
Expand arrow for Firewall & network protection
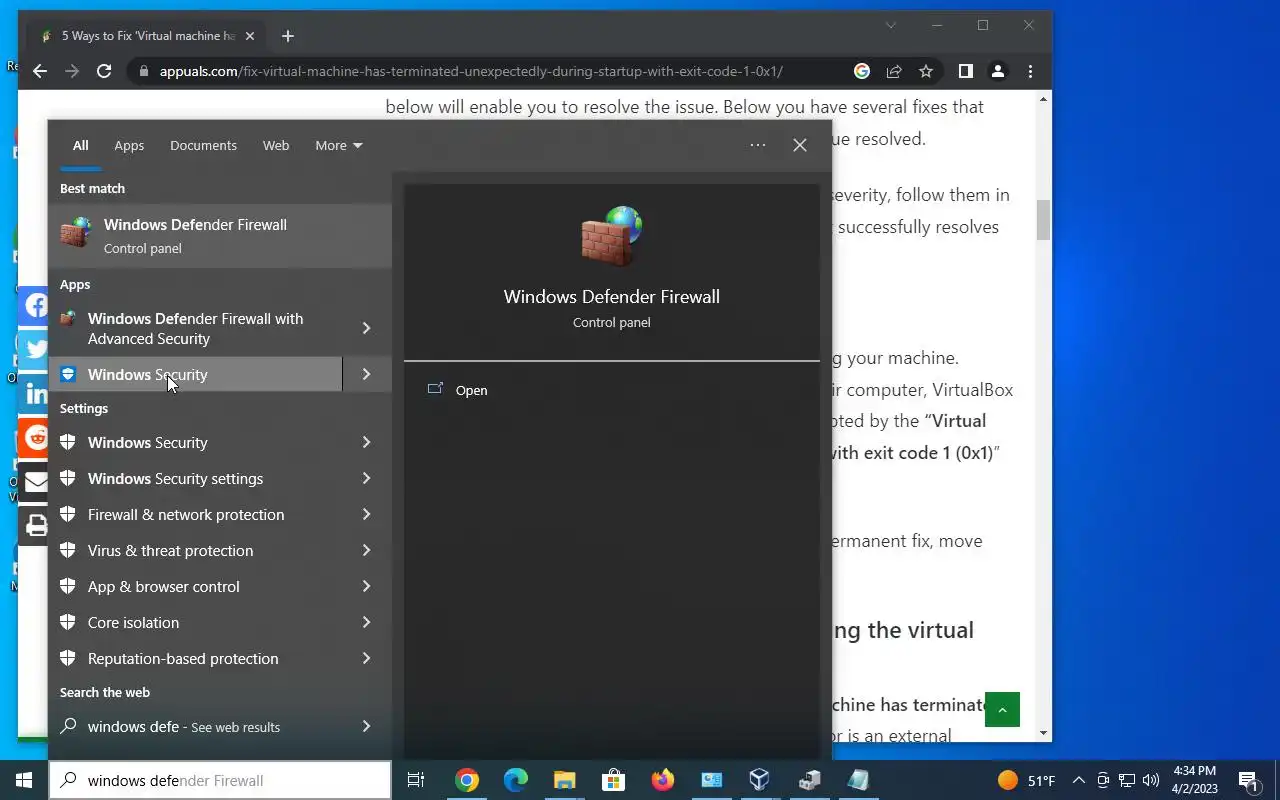[367, 514]
